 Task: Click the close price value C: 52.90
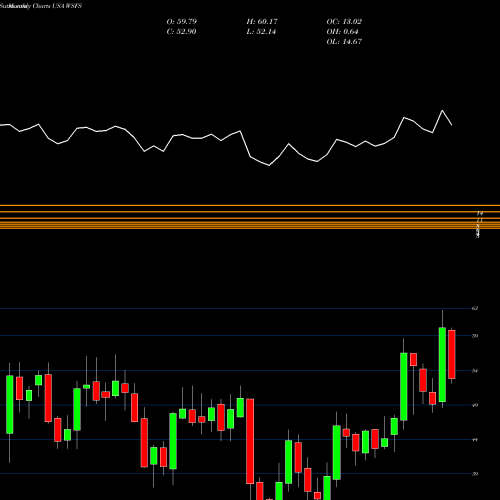click(x=182, y=32)
